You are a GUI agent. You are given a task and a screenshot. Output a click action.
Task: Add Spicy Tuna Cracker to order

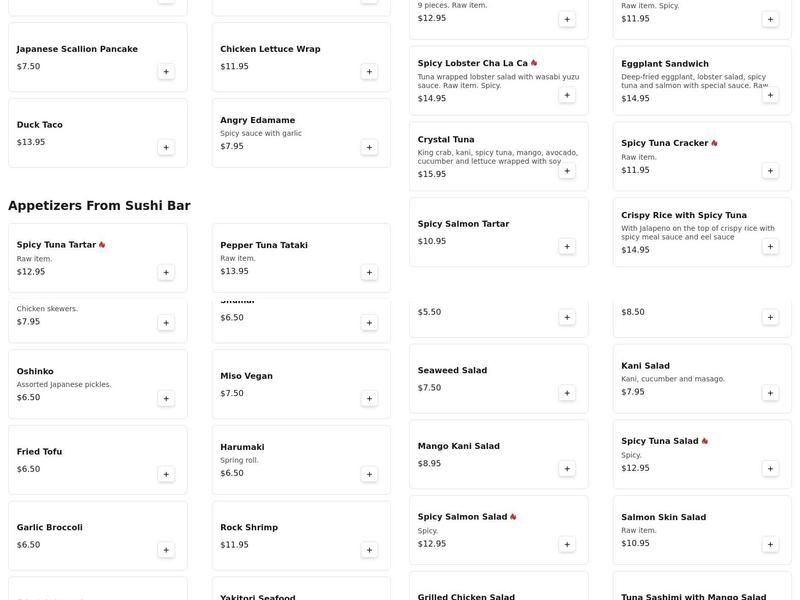pyautogui.click(x=771, y=171)
